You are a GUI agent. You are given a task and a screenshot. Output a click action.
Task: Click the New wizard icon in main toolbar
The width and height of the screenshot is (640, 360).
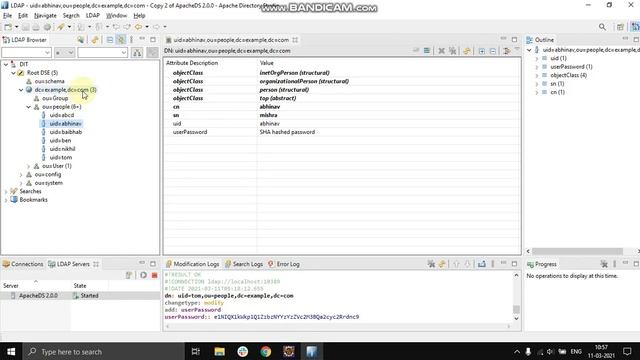[x=8, y=27]
